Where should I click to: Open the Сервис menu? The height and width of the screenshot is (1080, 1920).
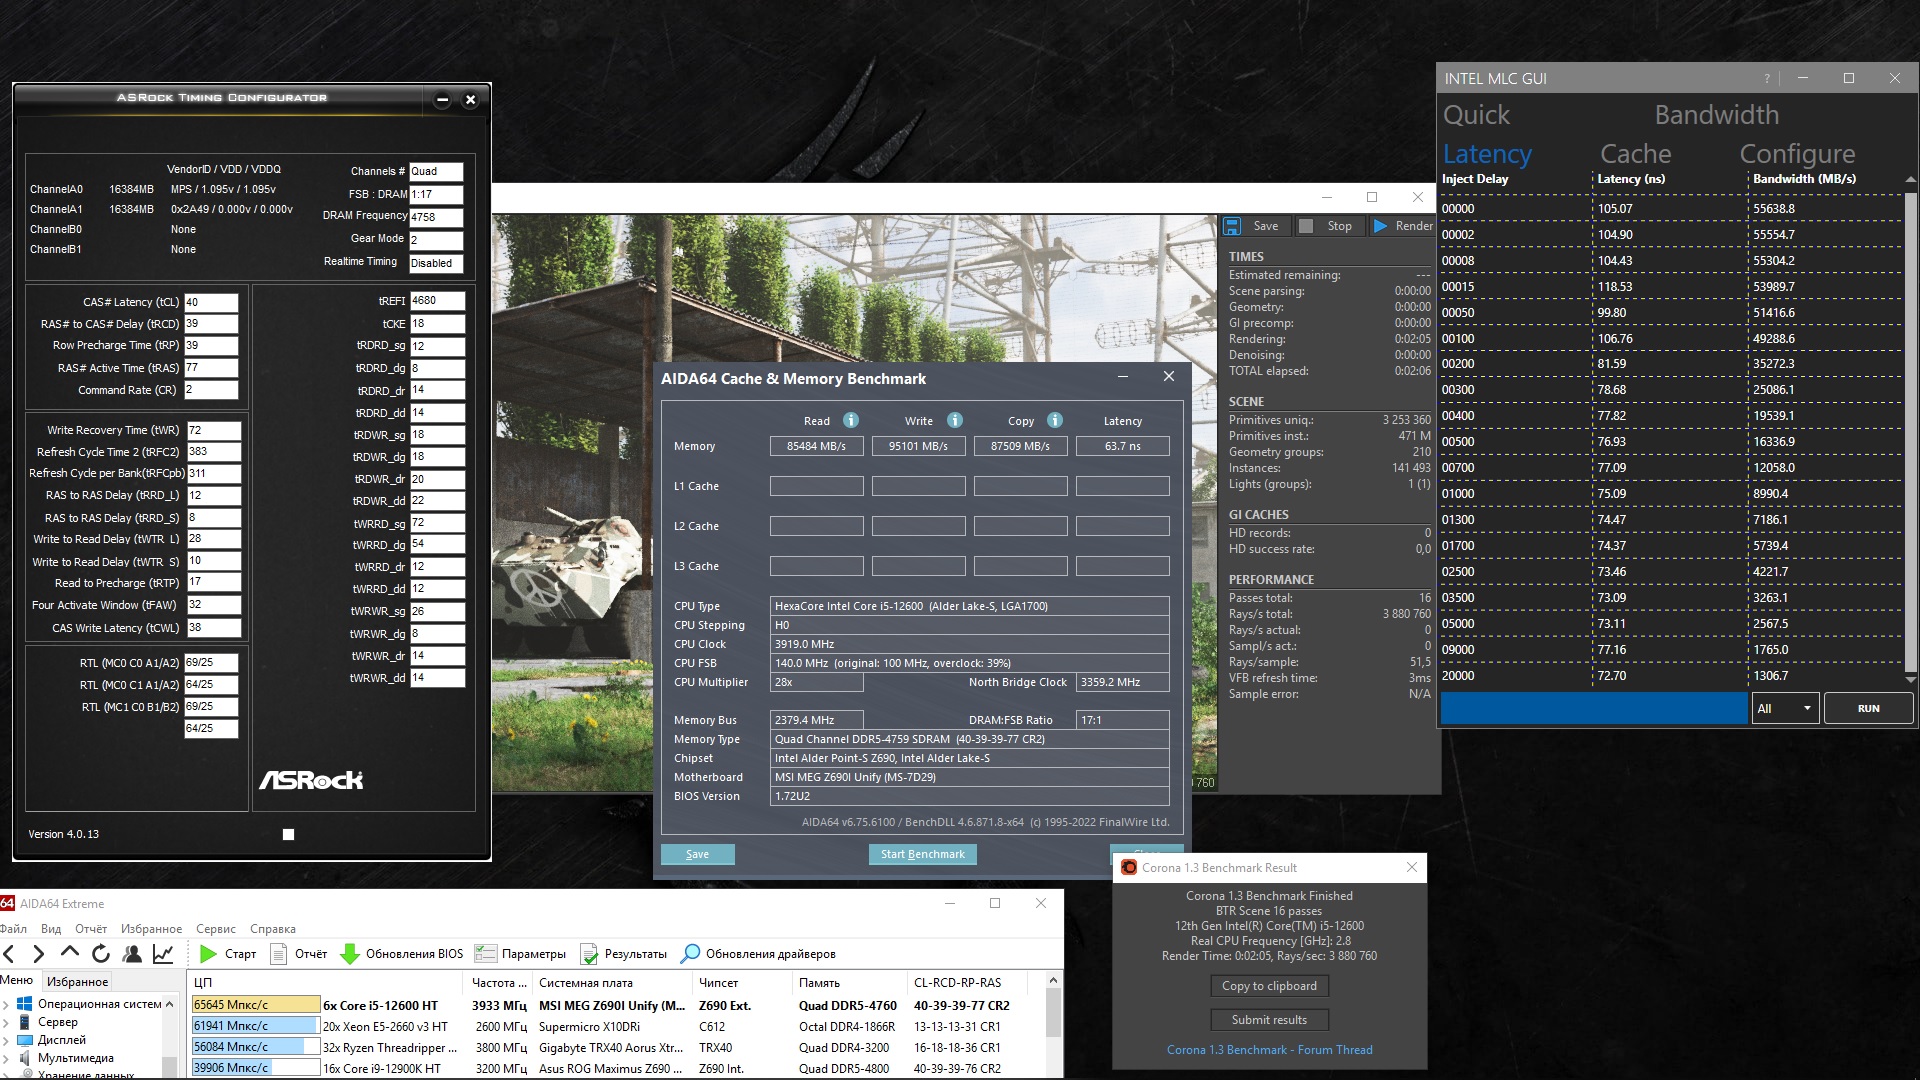216,929
